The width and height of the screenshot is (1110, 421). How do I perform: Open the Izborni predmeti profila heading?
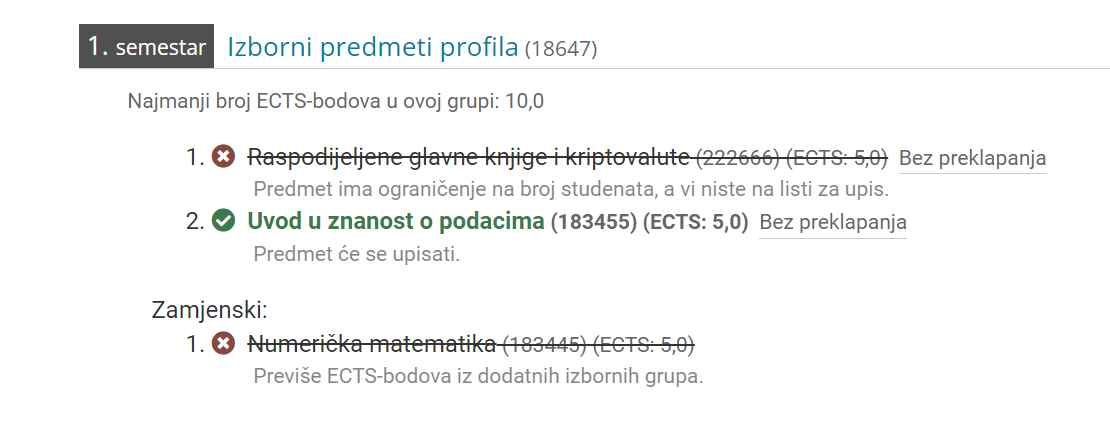tap(373, 47)
